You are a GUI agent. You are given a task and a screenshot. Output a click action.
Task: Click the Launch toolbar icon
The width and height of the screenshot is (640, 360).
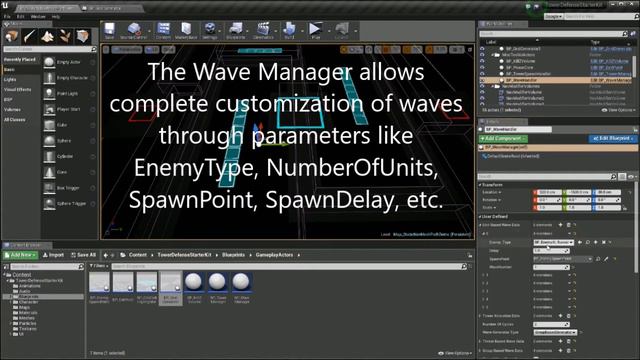(342, 30)
